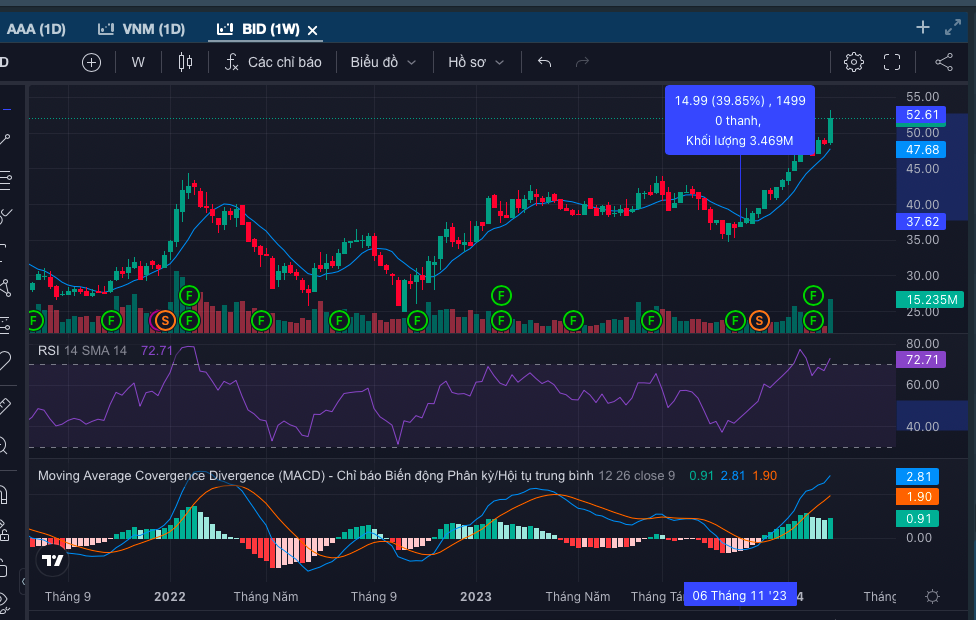This screenshot has width=976, height=620.
Task: Click the orange 1.90 signal axis label
Action: [917, 497]
